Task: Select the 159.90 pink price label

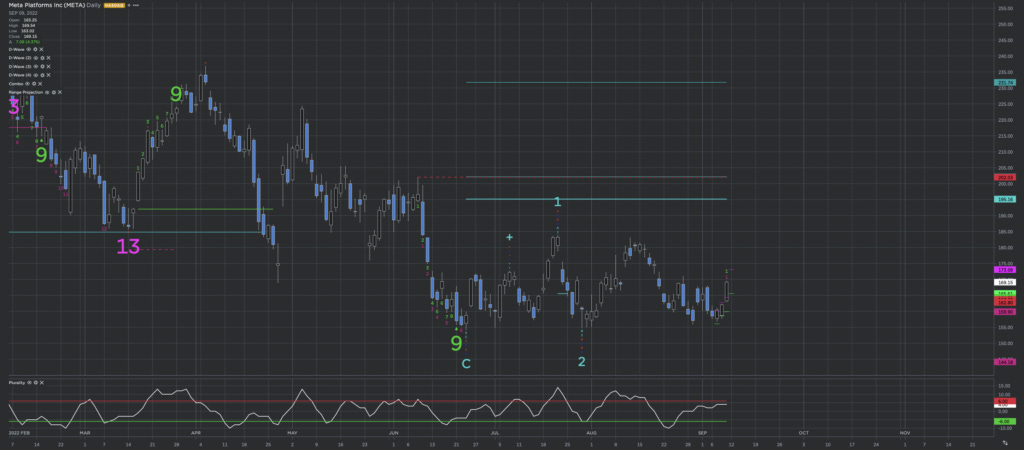Action: click(1005, 312)
